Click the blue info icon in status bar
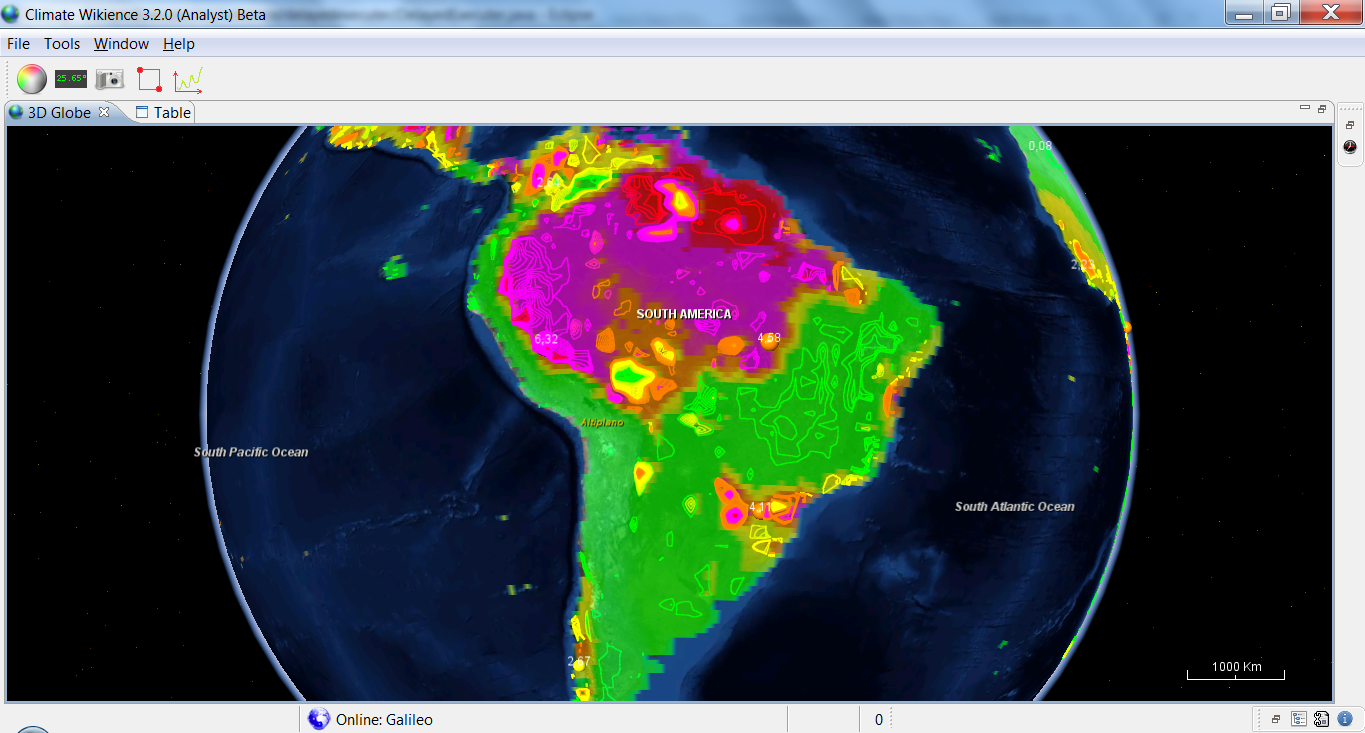Viewport: 1365px width, 733px height. point(1345,719)
